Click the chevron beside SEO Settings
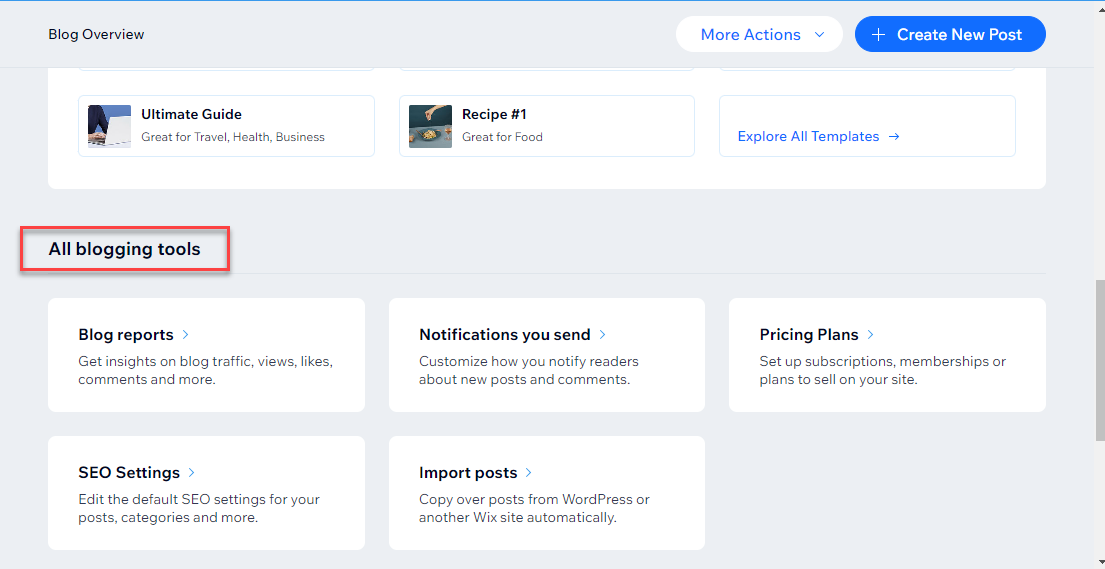Viewport: 1105px width, 569px height. pos(192,473)
